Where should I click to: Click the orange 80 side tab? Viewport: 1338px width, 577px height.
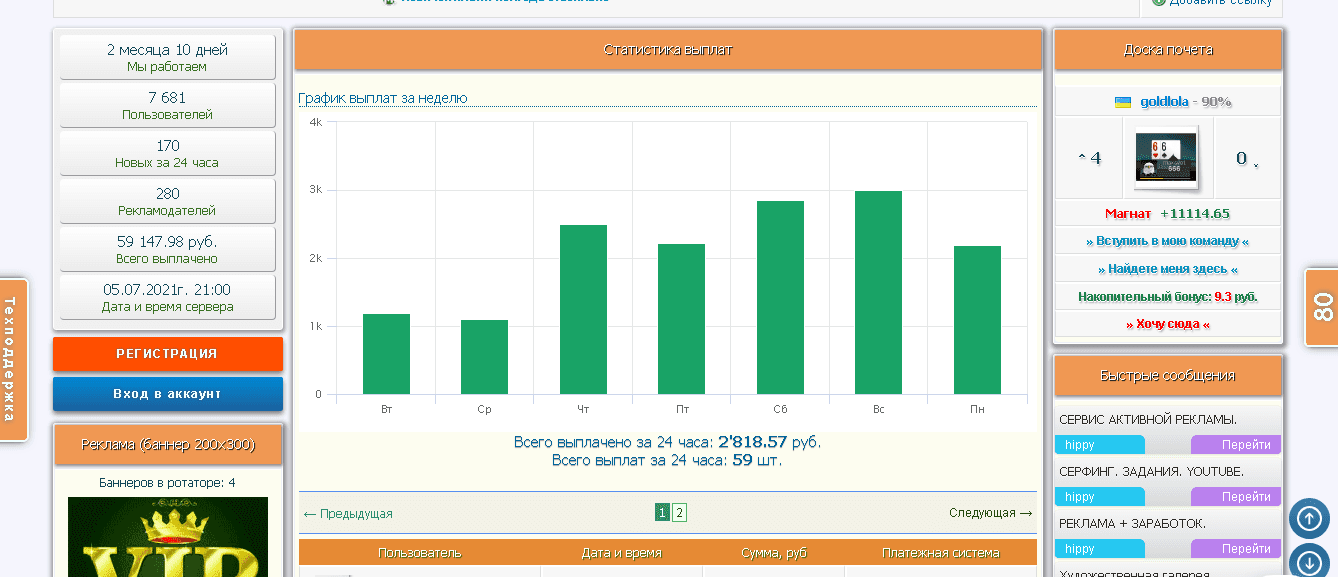point(1322,307)
